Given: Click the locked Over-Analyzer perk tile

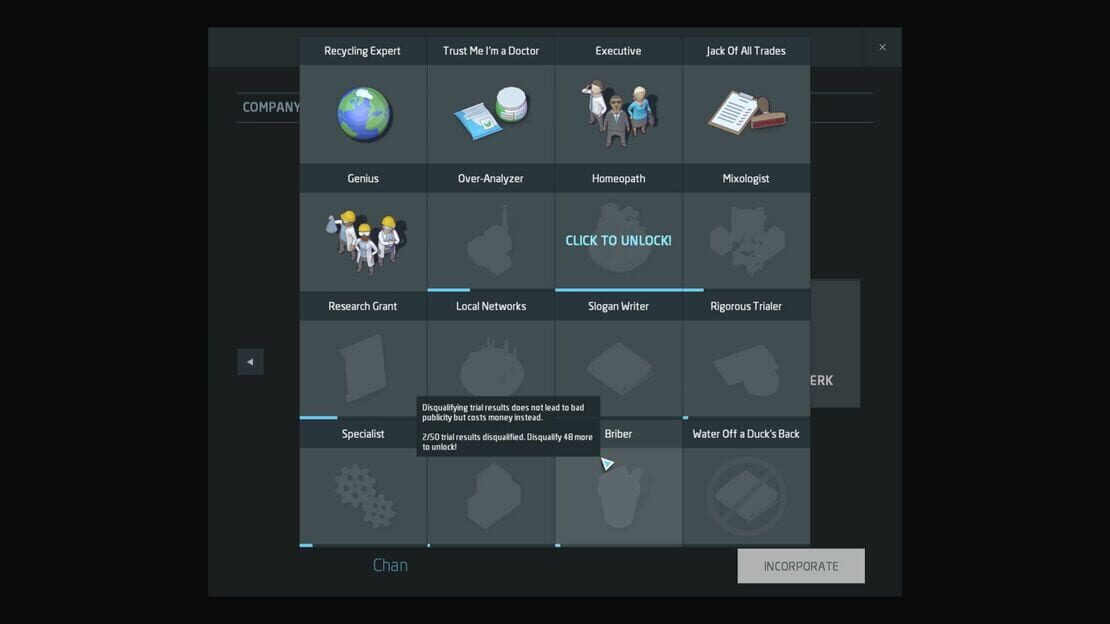Looking at the screenshot, I should pyautogui.click(x=491, y=242).
